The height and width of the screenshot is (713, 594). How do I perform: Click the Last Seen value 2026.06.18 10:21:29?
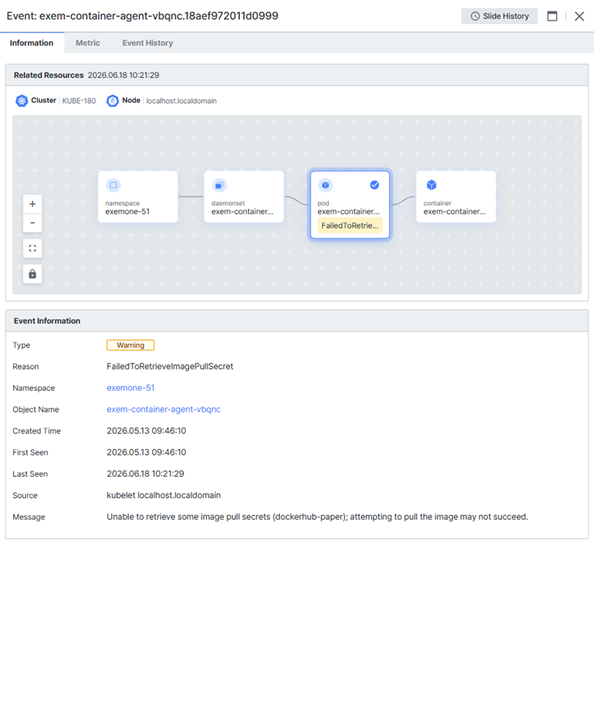point(146,474)
